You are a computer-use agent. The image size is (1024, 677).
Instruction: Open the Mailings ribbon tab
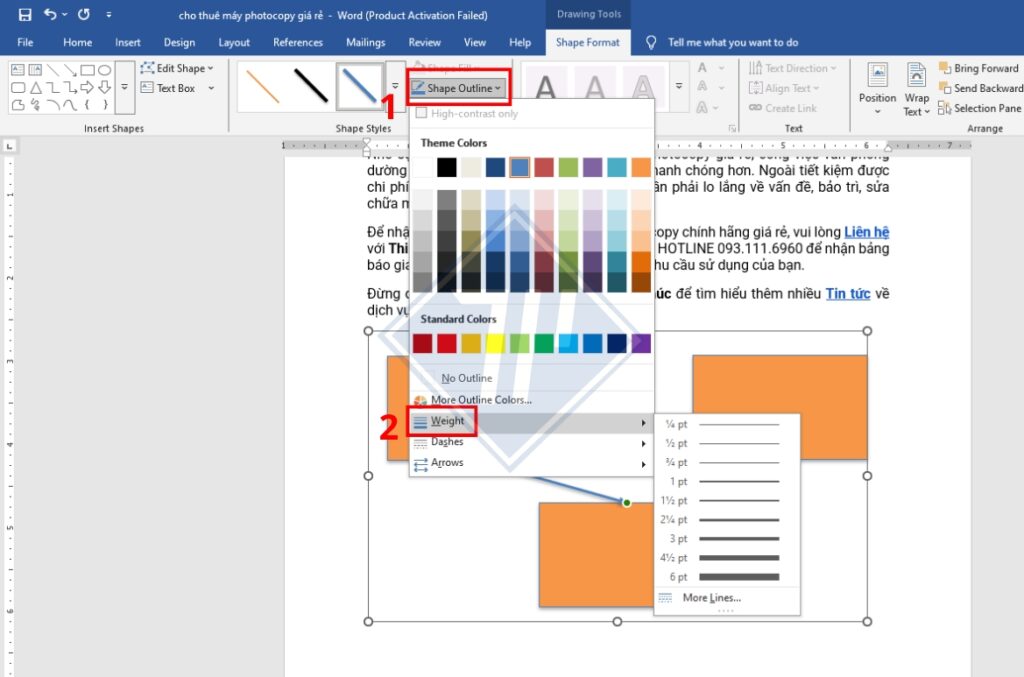pyautogui.click(x=365, y=42)
